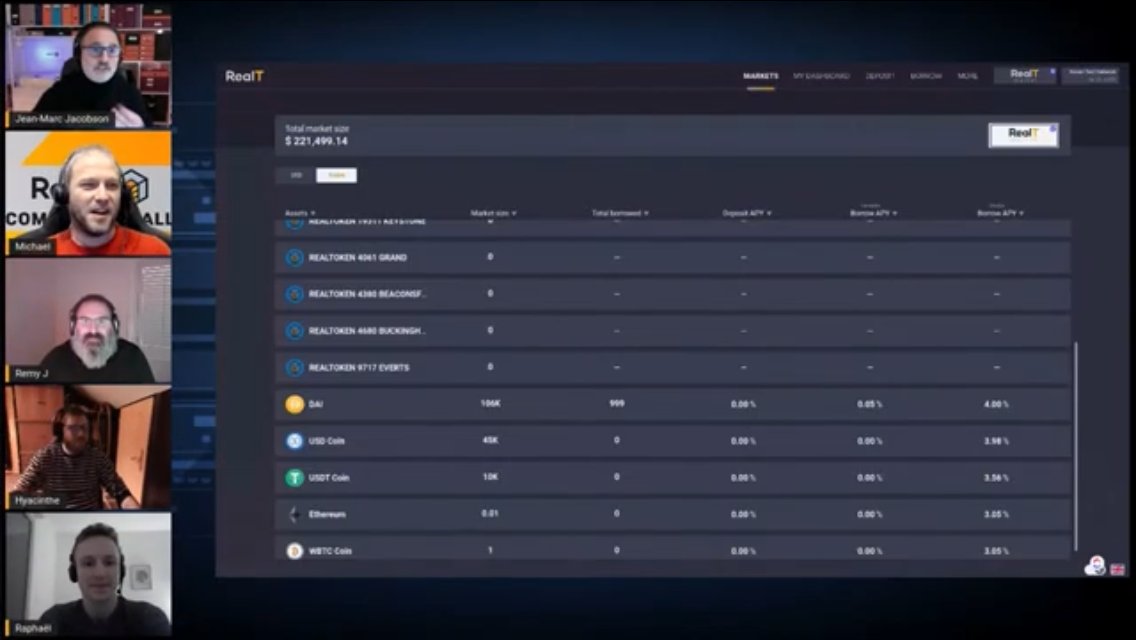The height and width of the screenshot is (640, 1136).
Task: Click the REALTOKEN 9717 EVERTS token icon
Action: 294,367
